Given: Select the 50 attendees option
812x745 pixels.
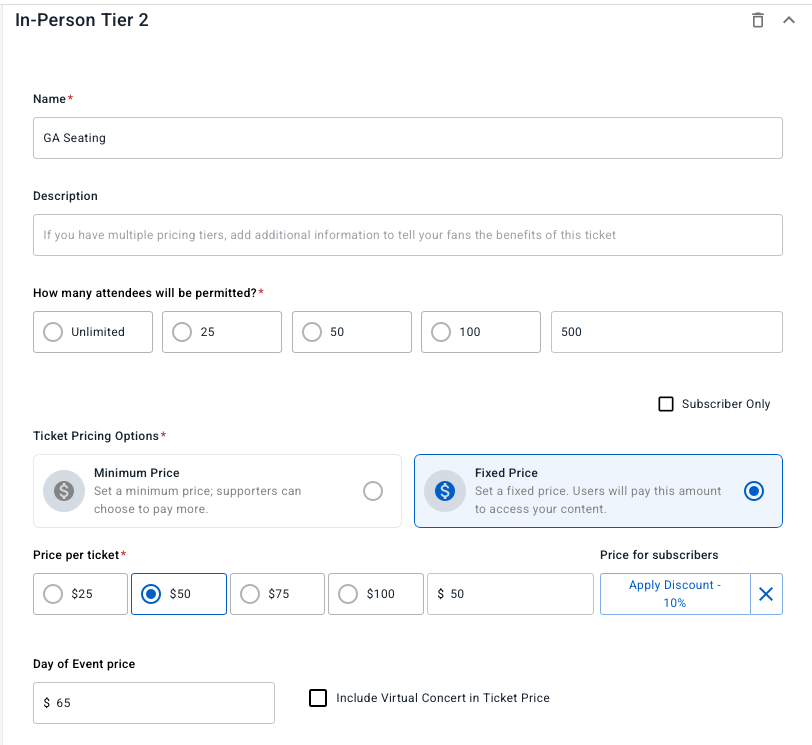Looking at the screenshot, I should pyautogui.click(x=312, y=332).
